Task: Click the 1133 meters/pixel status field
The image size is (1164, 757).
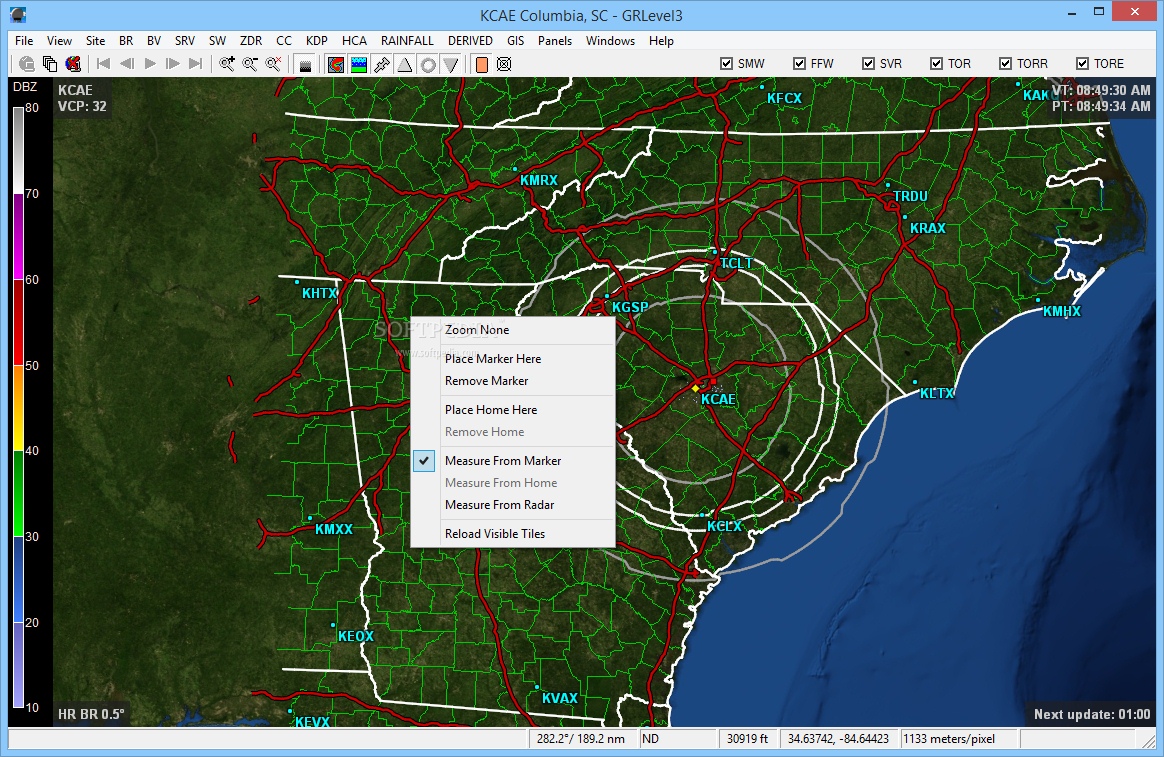Action: 959,738
